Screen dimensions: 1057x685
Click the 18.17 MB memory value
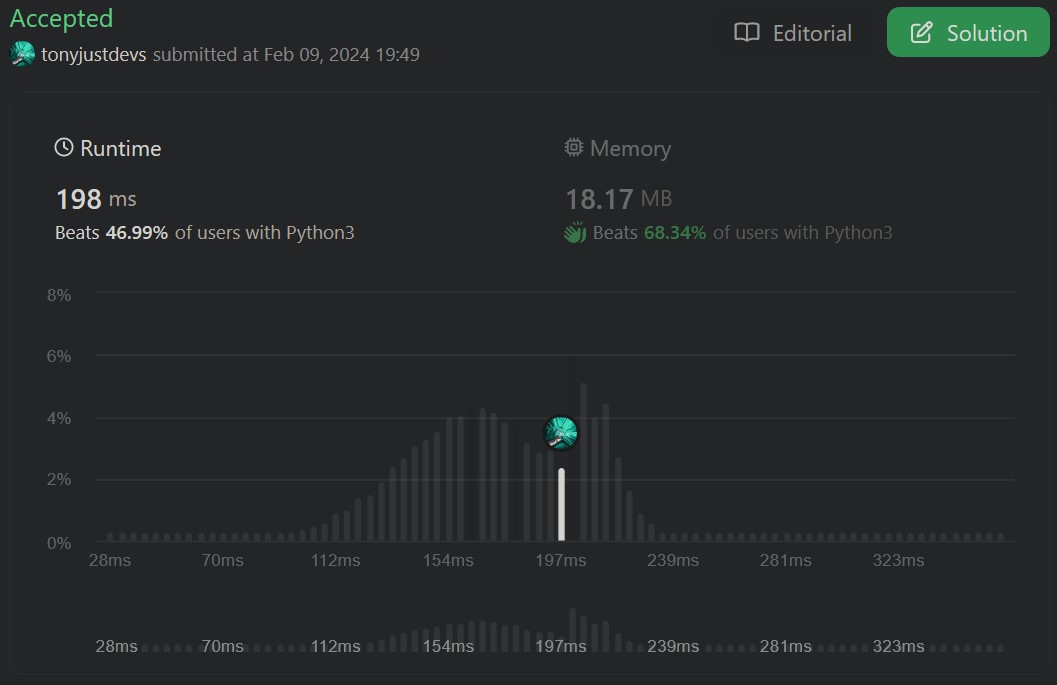(x=618, y=199)
